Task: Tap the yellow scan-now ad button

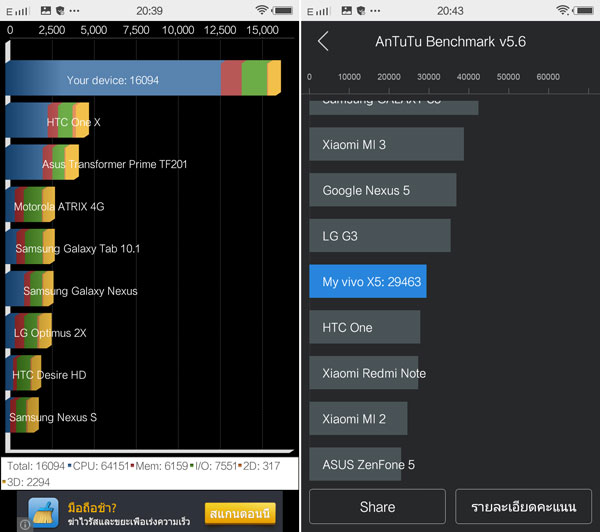Action: [x=240, y=513]
